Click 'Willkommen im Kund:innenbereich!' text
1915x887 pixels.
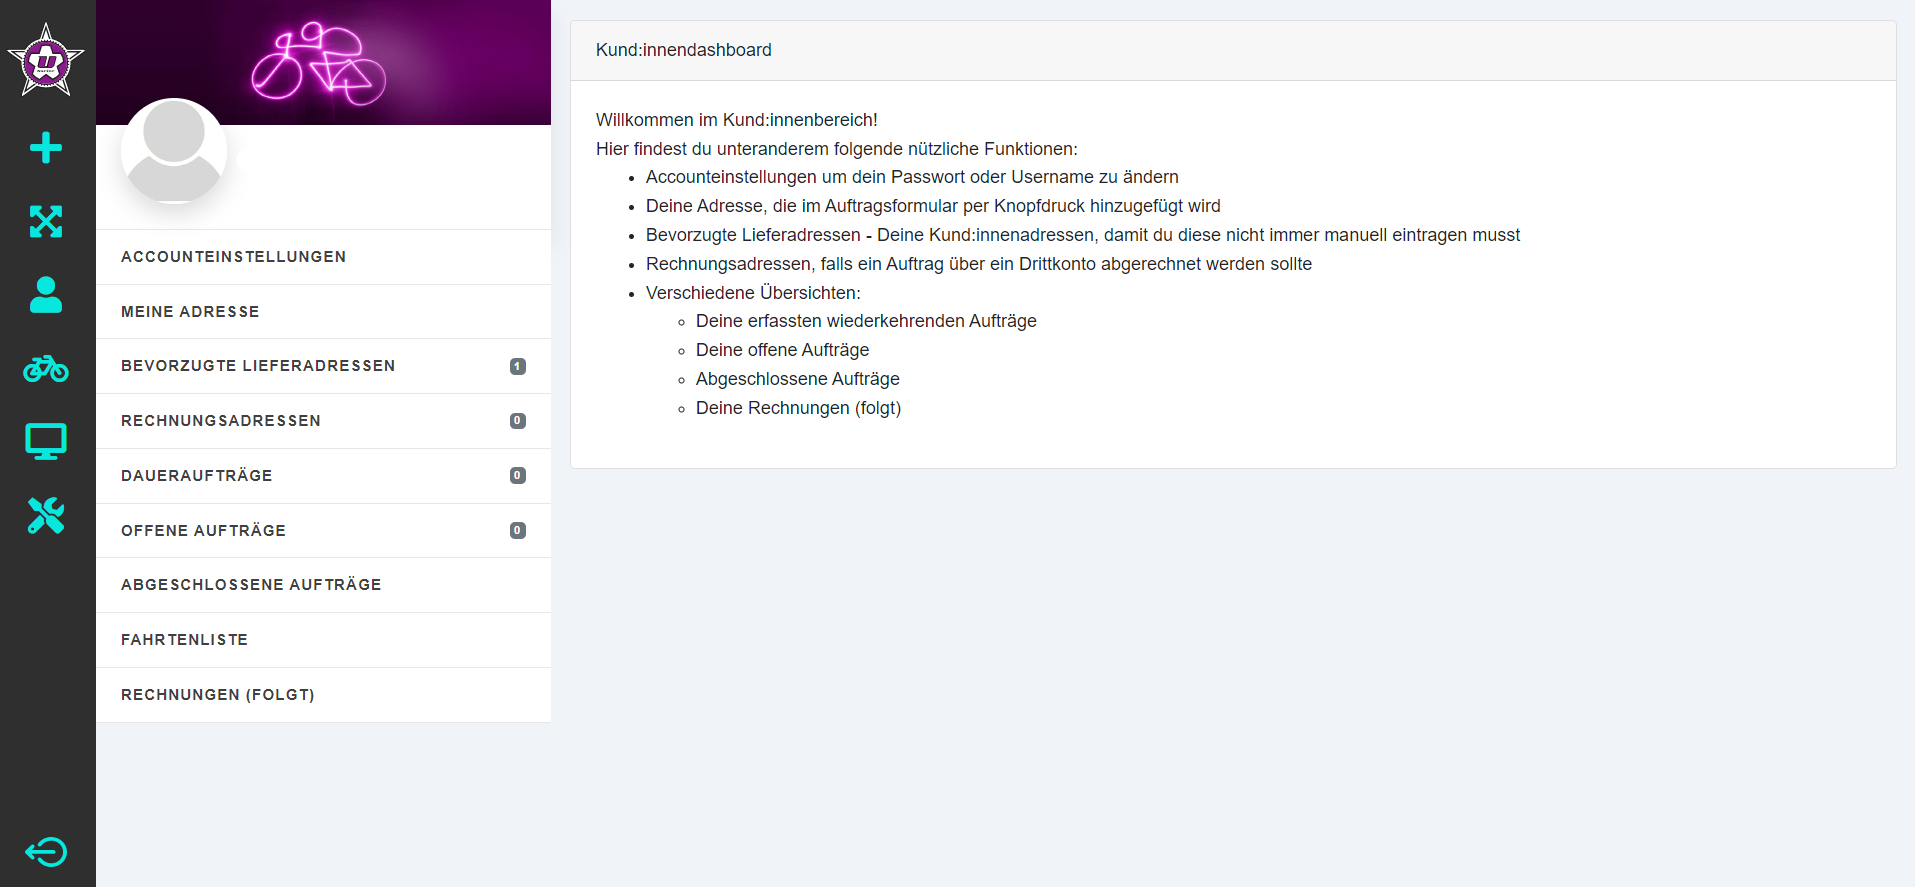click(x=737, y=120)
